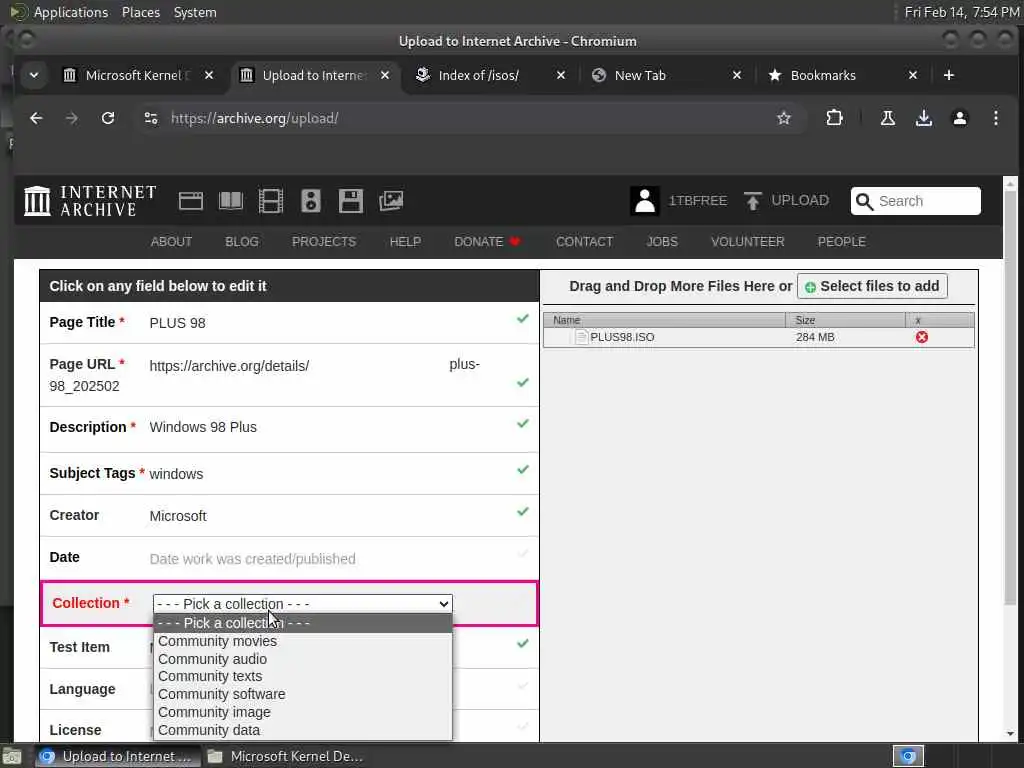Click the UPLOAD link in the header
Viewport: 1024px width, 768px height.
[x=800, y=200]
